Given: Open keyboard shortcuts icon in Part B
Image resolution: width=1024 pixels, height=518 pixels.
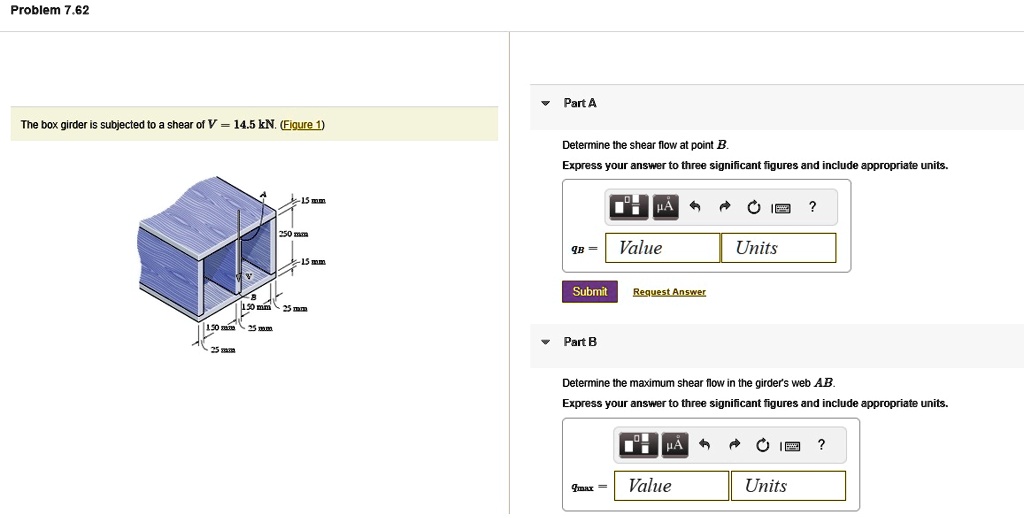Looking at the screenshot, I should [790, 447].
